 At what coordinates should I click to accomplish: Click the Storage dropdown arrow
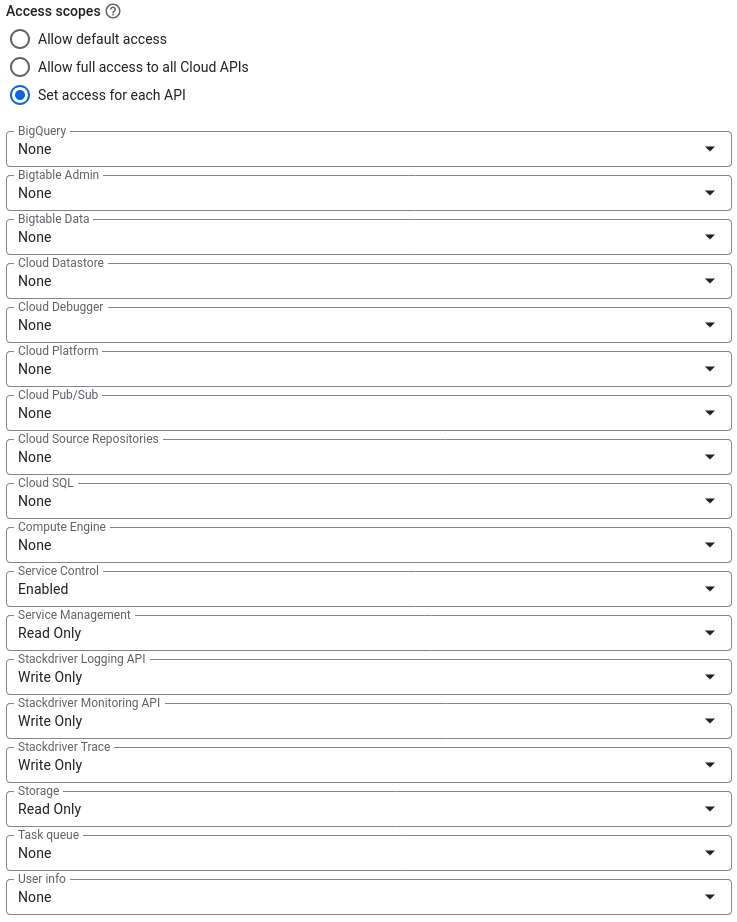click(x=710, y=809)
